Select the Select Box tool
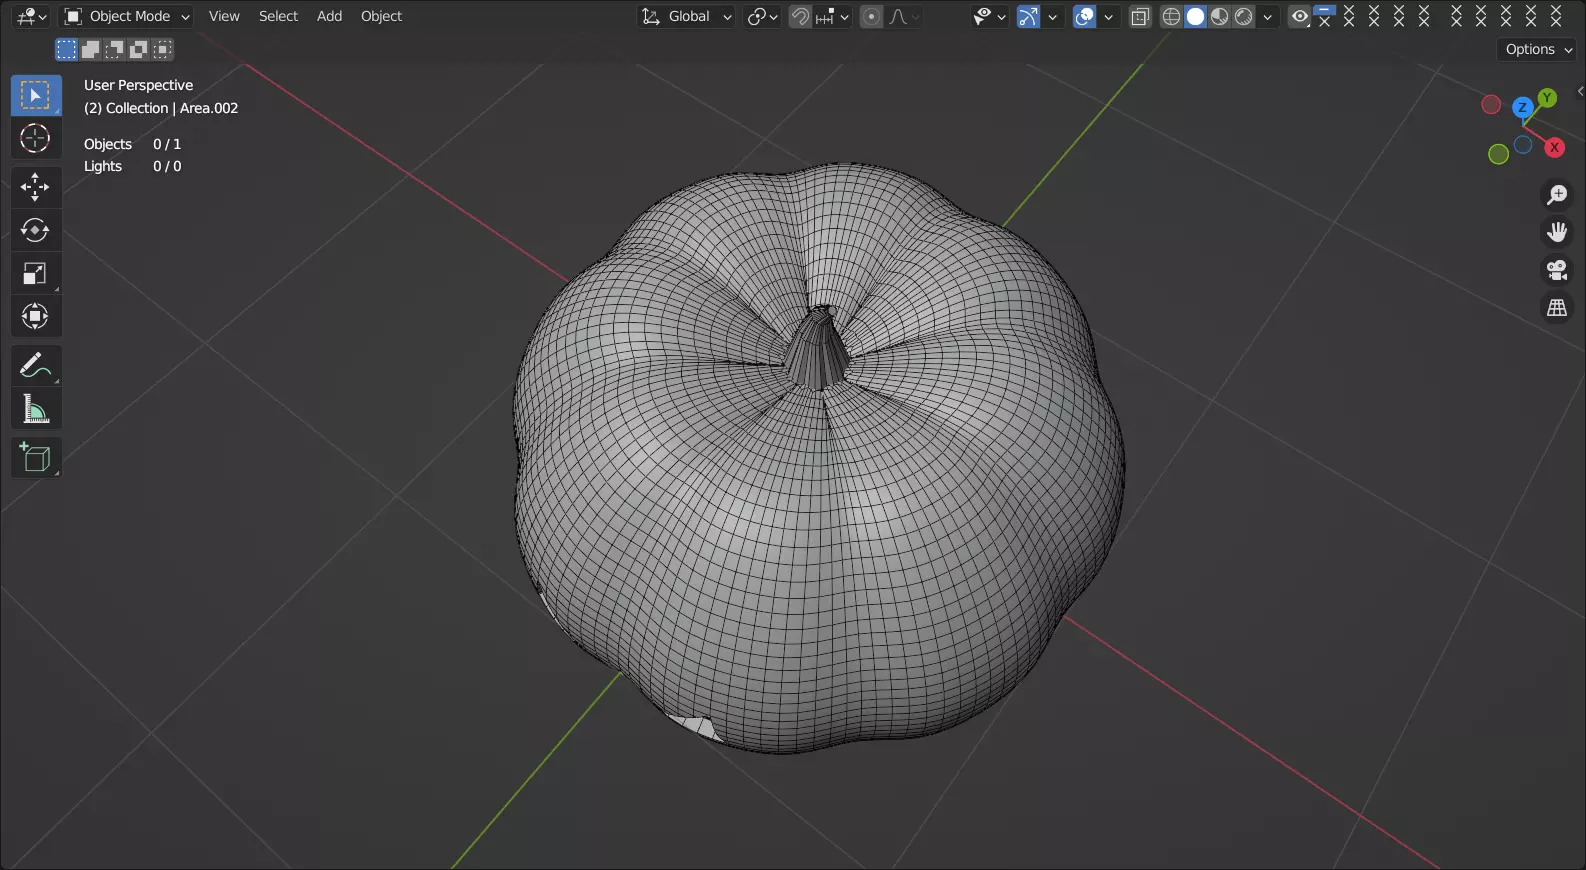1586x870 pixels. point(36,96)
